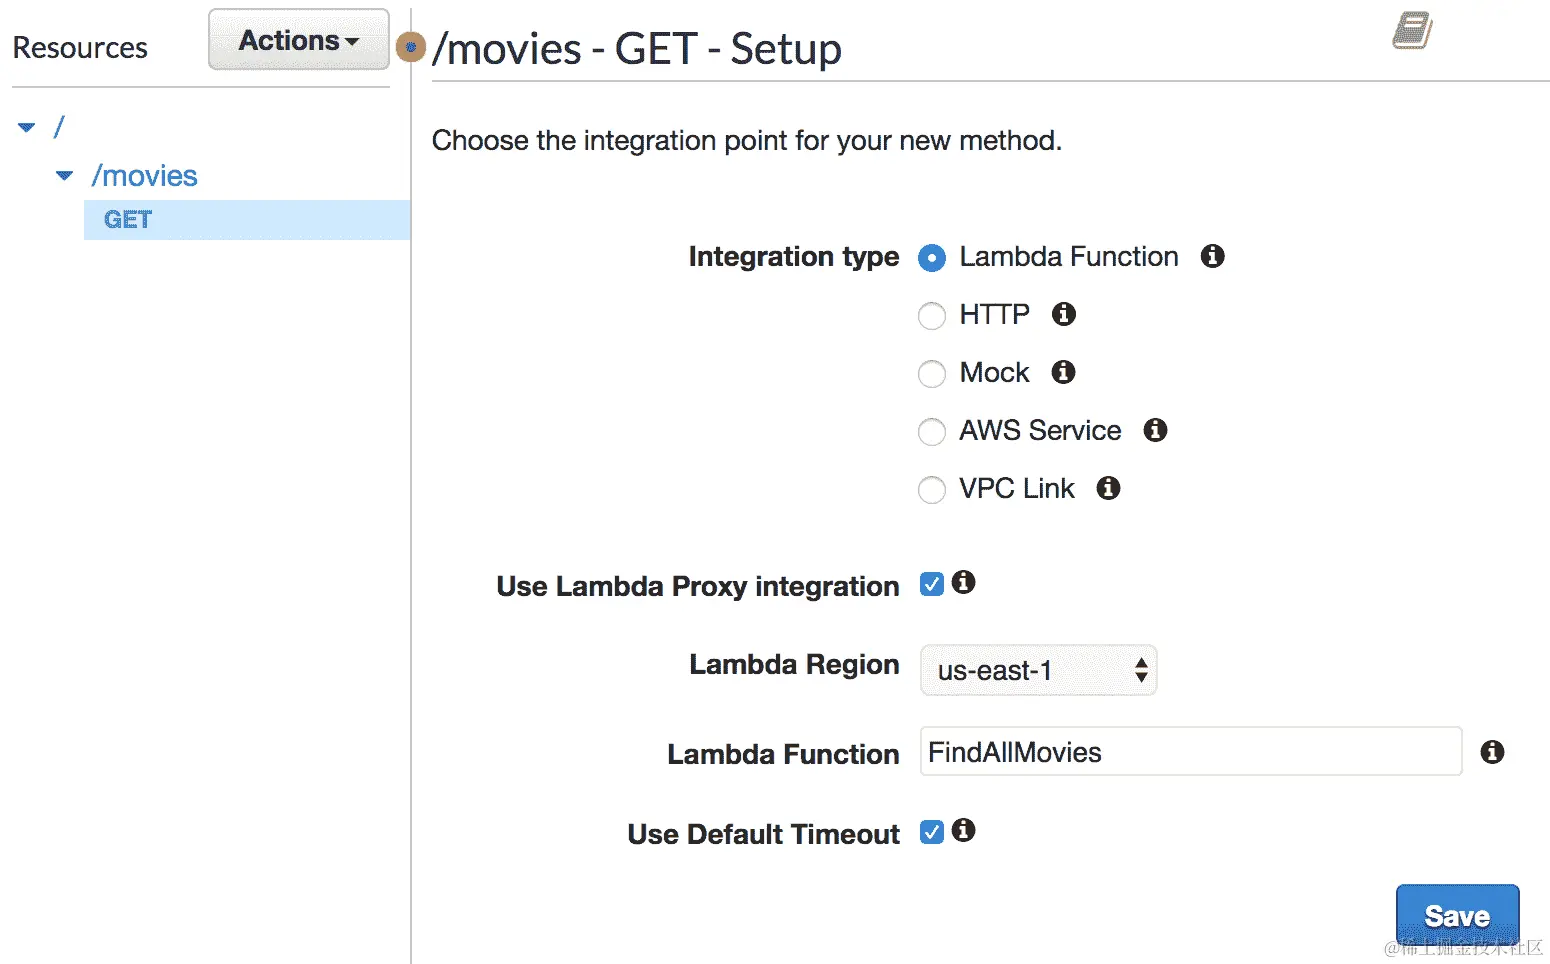
Task: Click info icon next to Lambda Proxy checkbox
Action: pyautogui.click(x=963, y=582)
